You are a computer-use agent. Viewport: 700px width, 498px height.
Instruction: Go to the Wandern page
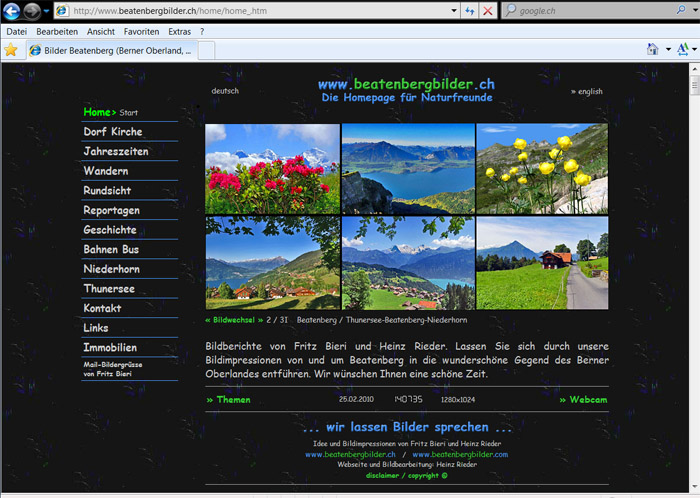click(x=106, y=171)
